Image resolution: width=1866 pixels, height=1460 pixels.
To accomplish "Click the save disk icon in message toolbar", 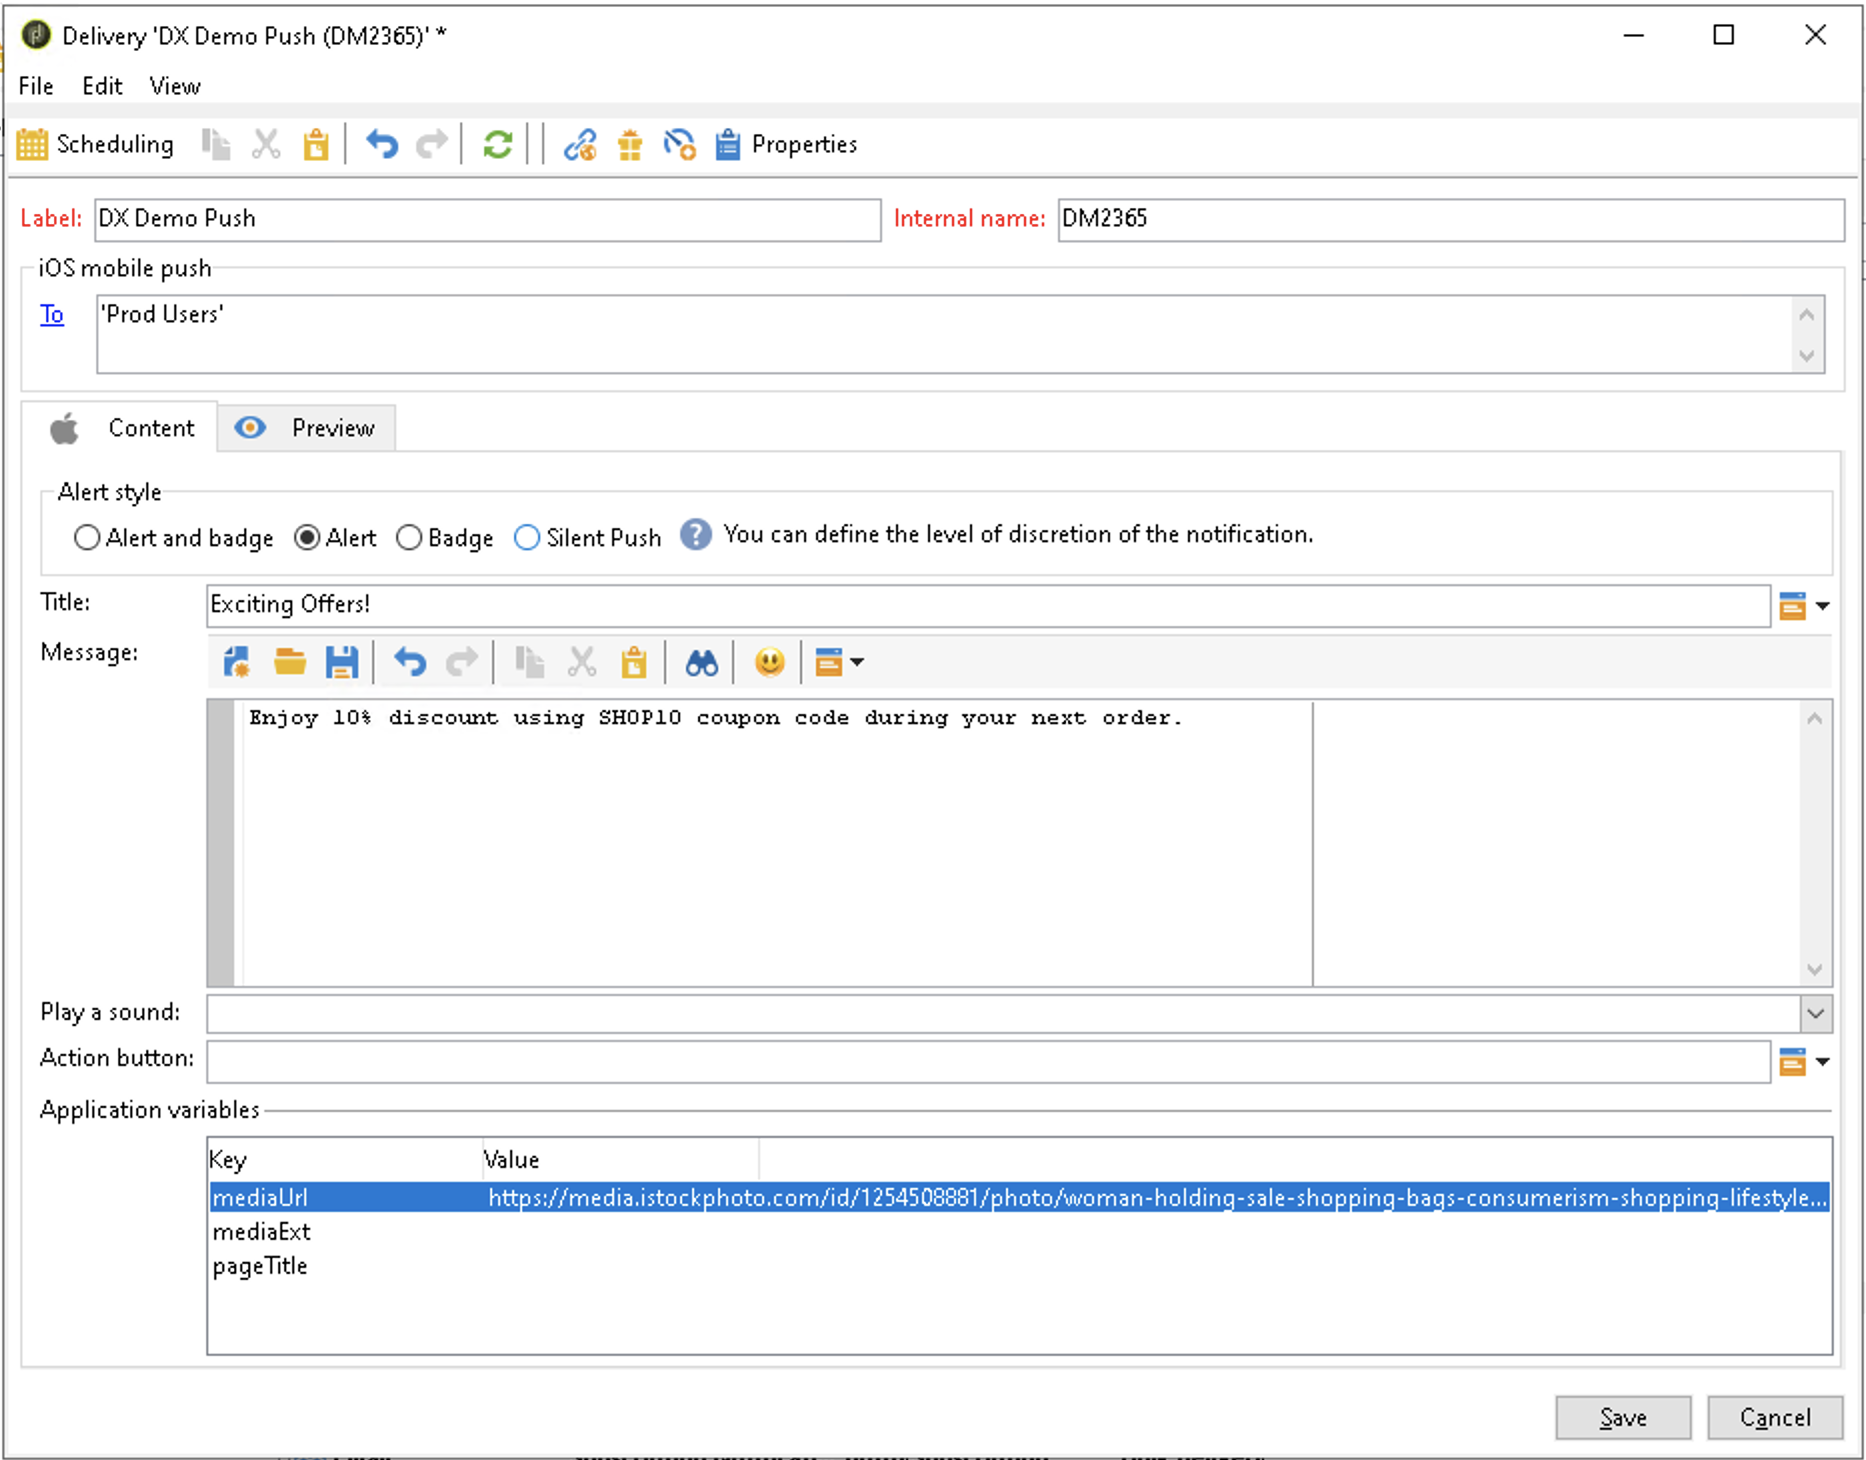I will pyautogui.click(x=342, y=662).
